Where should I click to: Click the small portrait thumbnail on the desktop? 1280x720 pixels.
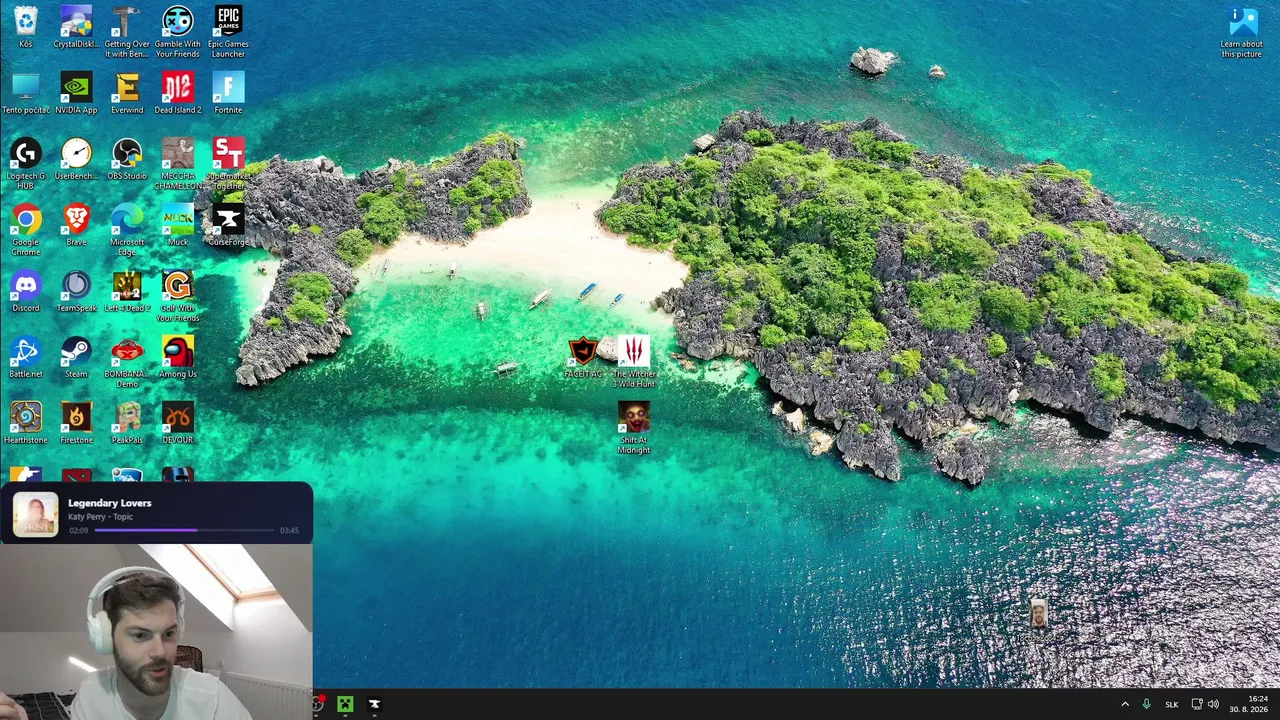(x=1038, y=614)
